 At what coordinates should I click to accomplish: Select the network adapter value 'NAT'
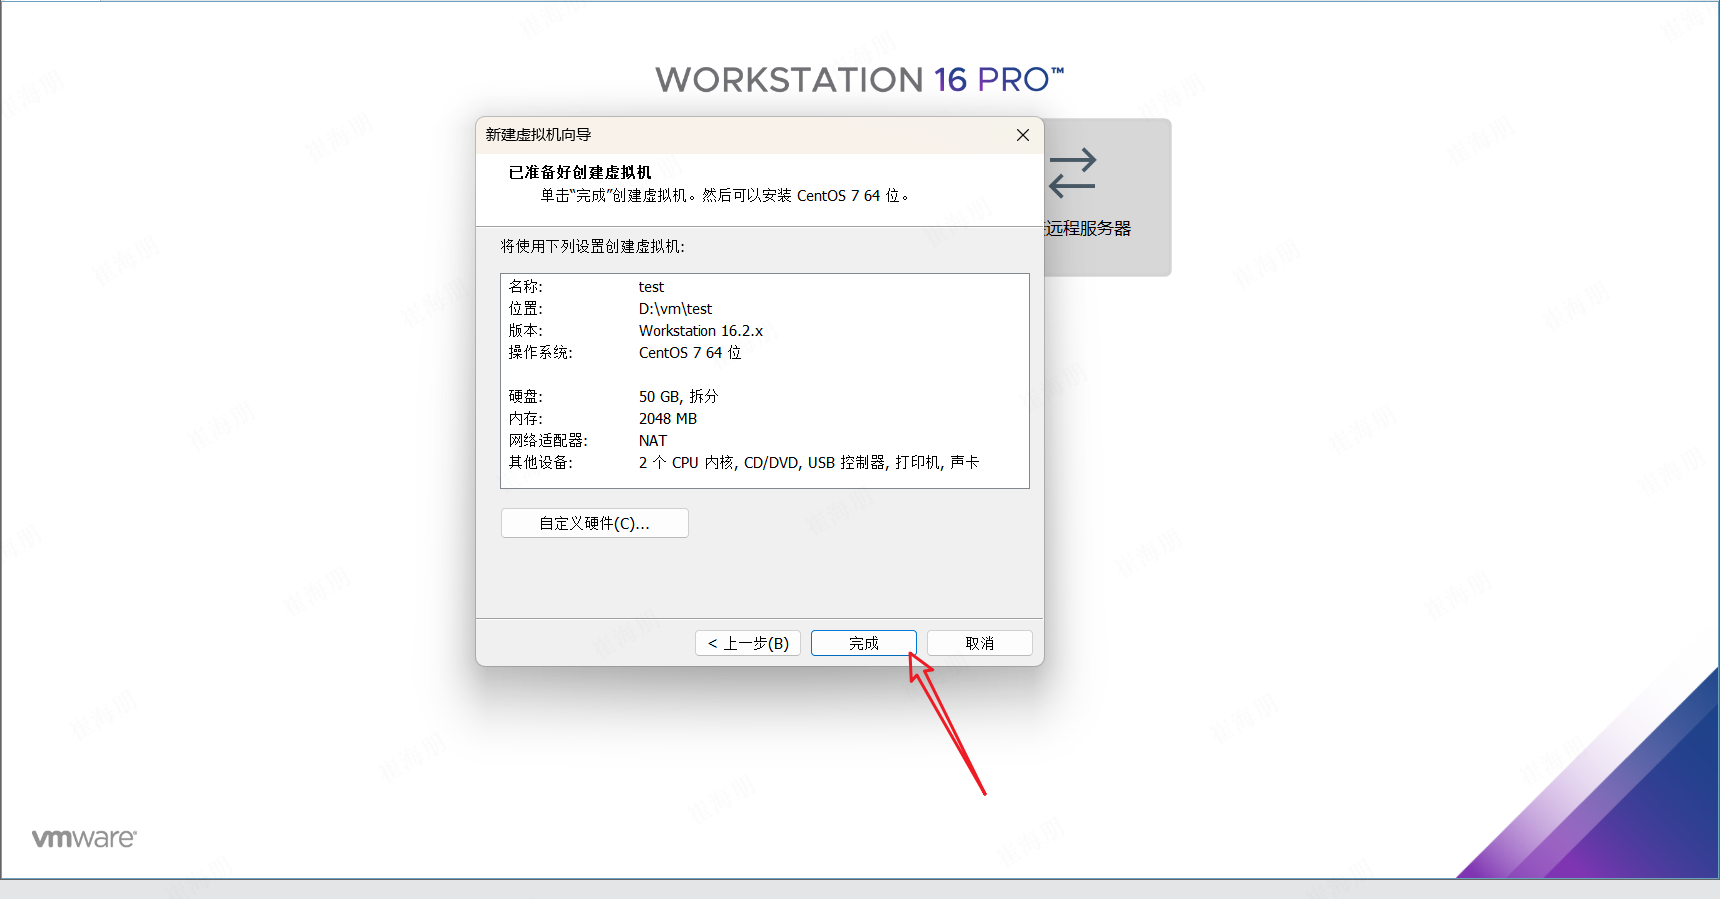tap(653, 441)
